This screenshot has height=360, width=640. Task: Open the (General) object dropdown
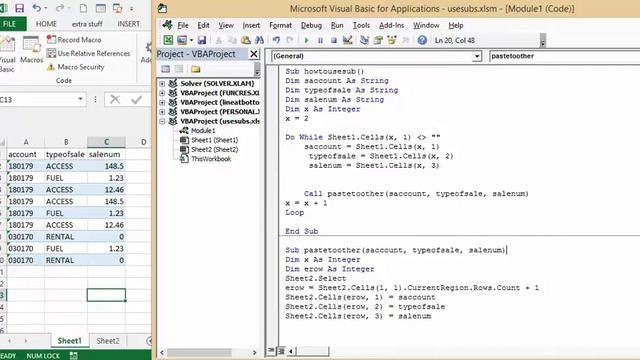[x=477, y=56]
